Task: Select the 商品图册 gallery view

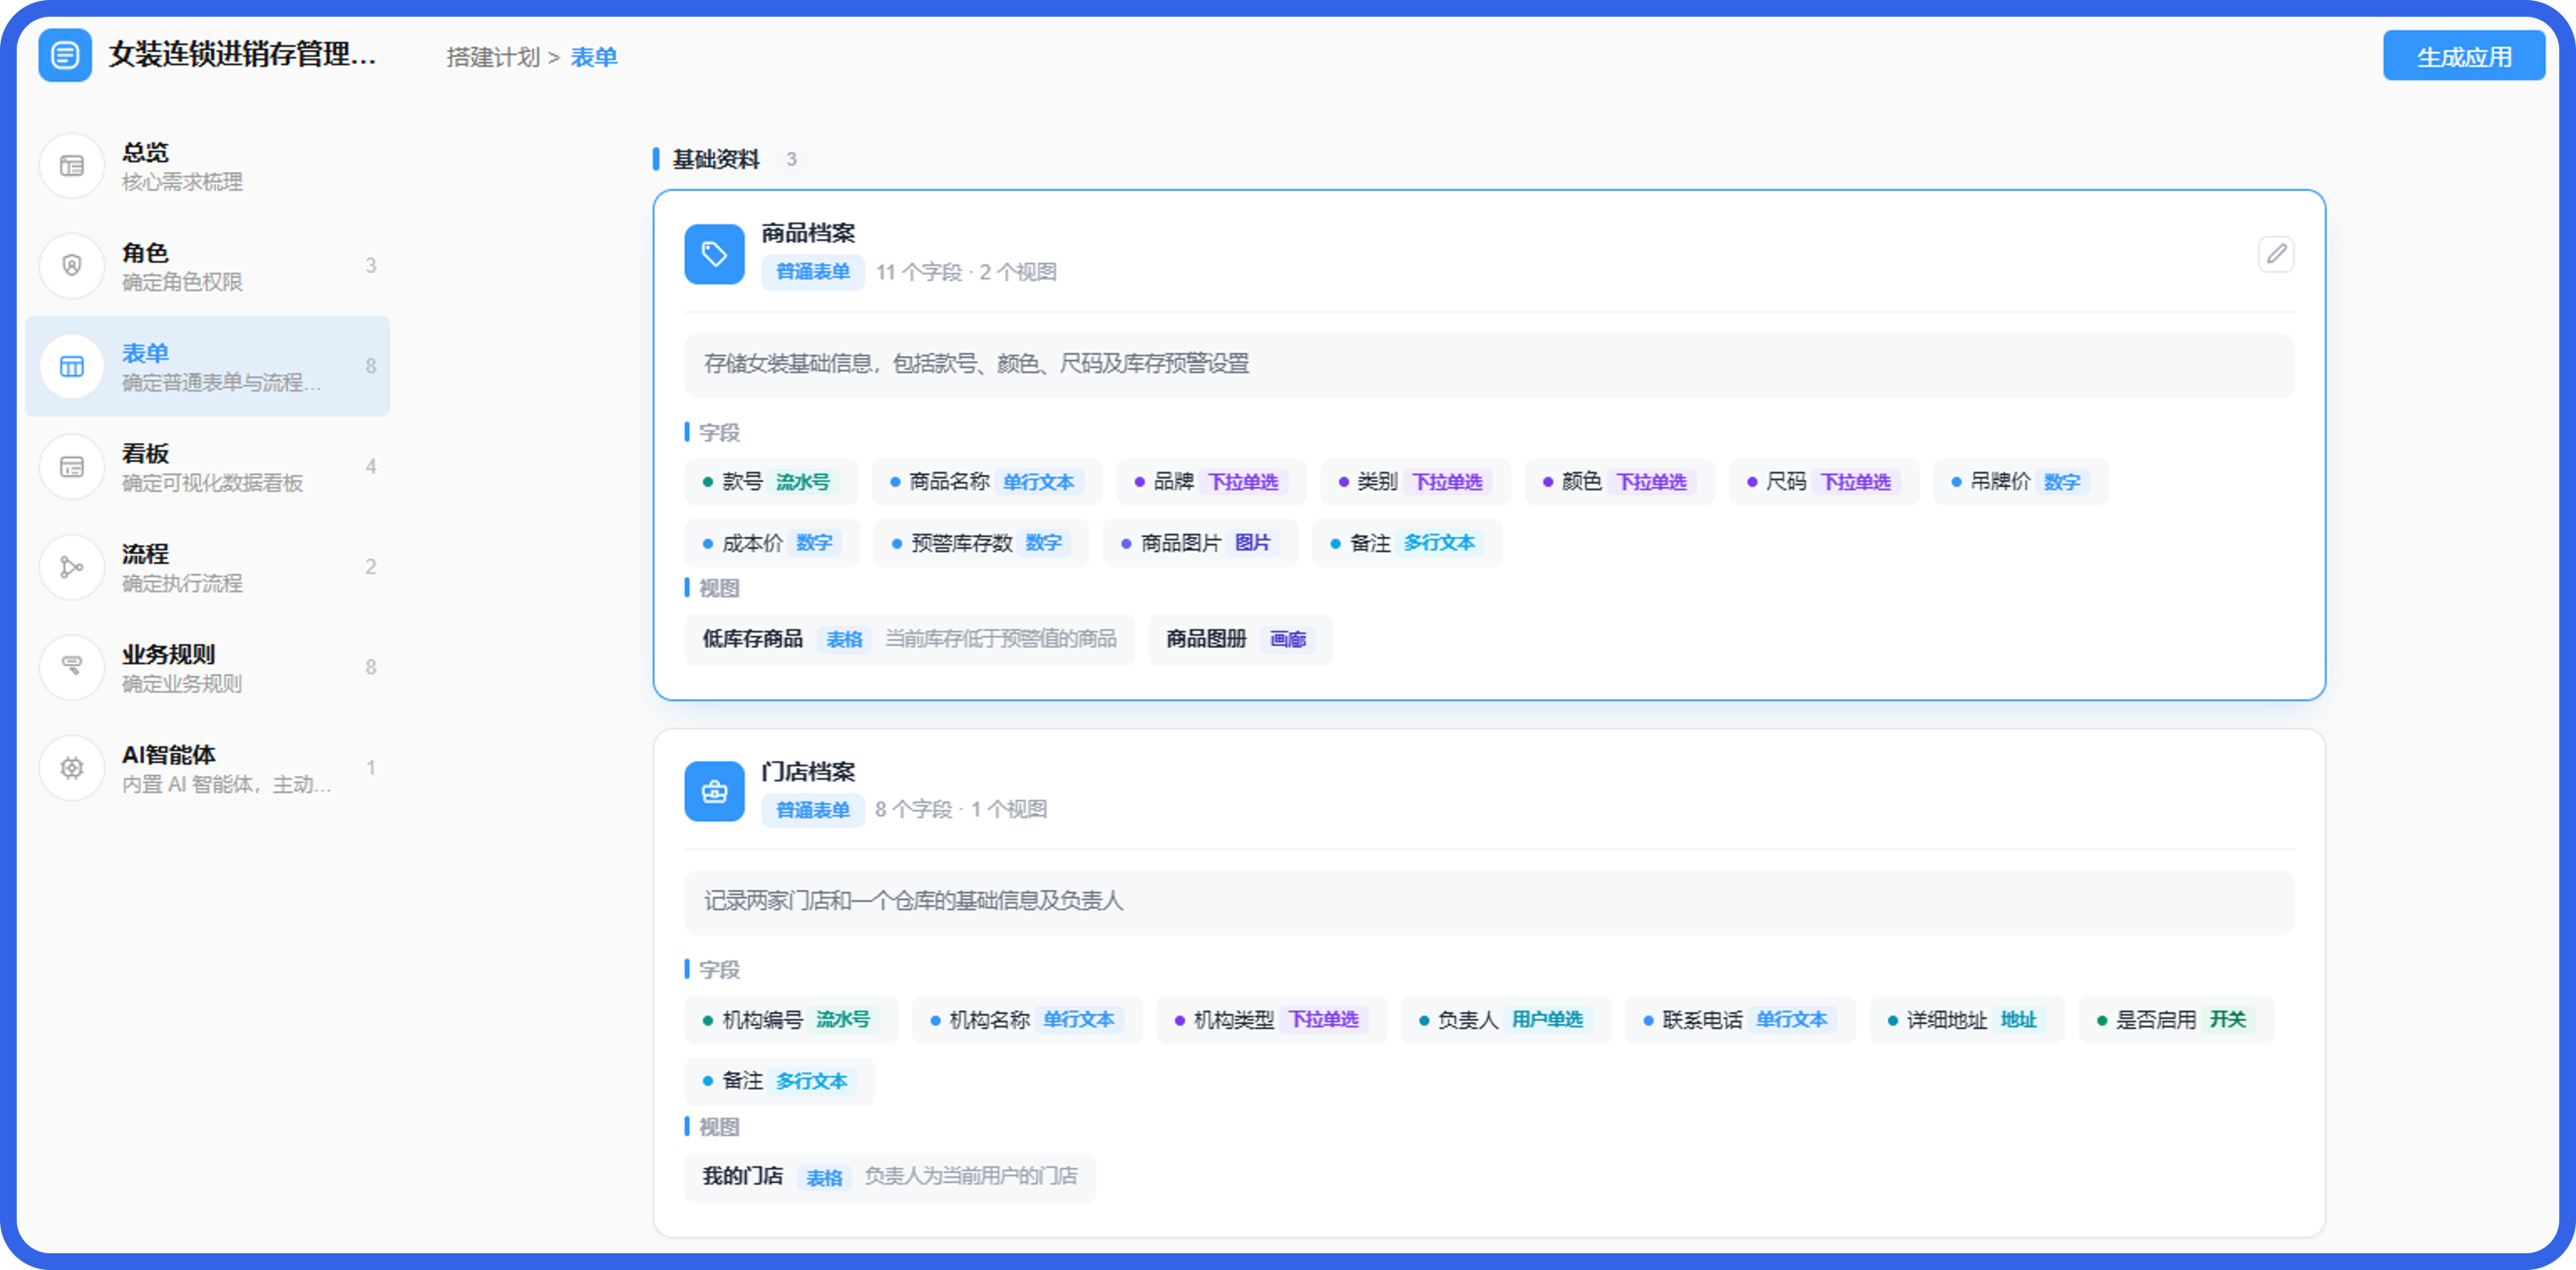Action: (x=1240, y=639)
